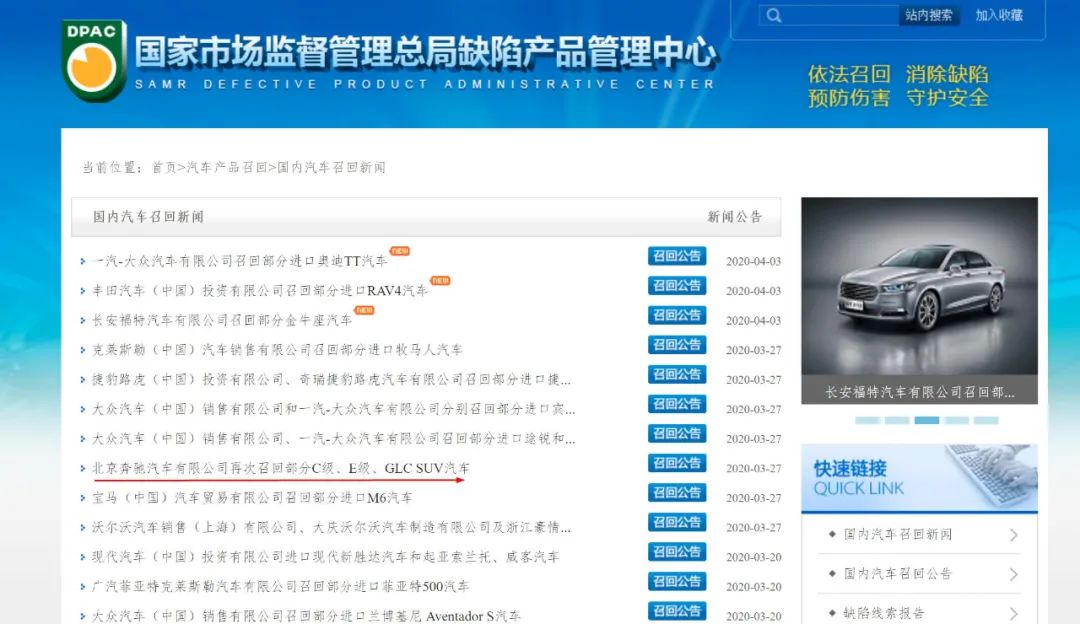Open the 北京奔驰 C级 E级 GLC recall item
This screenshot has height=624, width=1080.
point(281,468)
